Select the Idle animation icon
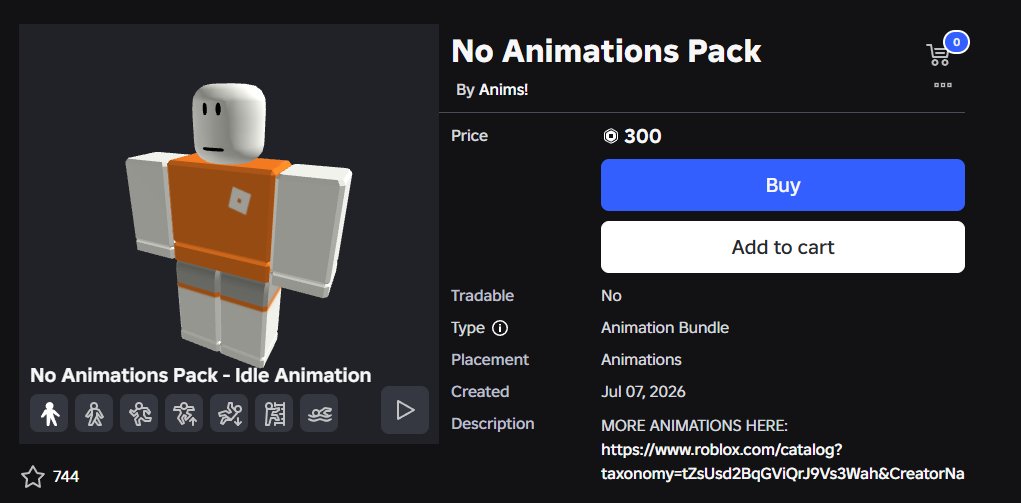The width and height of the screenshot is (1021, 503). point(49,413)
